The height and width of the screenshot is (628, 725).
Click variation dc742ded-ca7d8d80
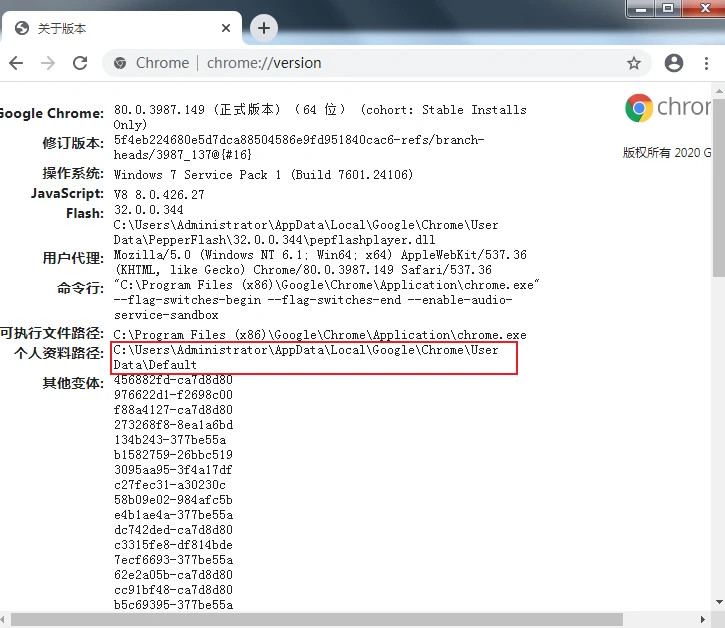pos(173,530)
